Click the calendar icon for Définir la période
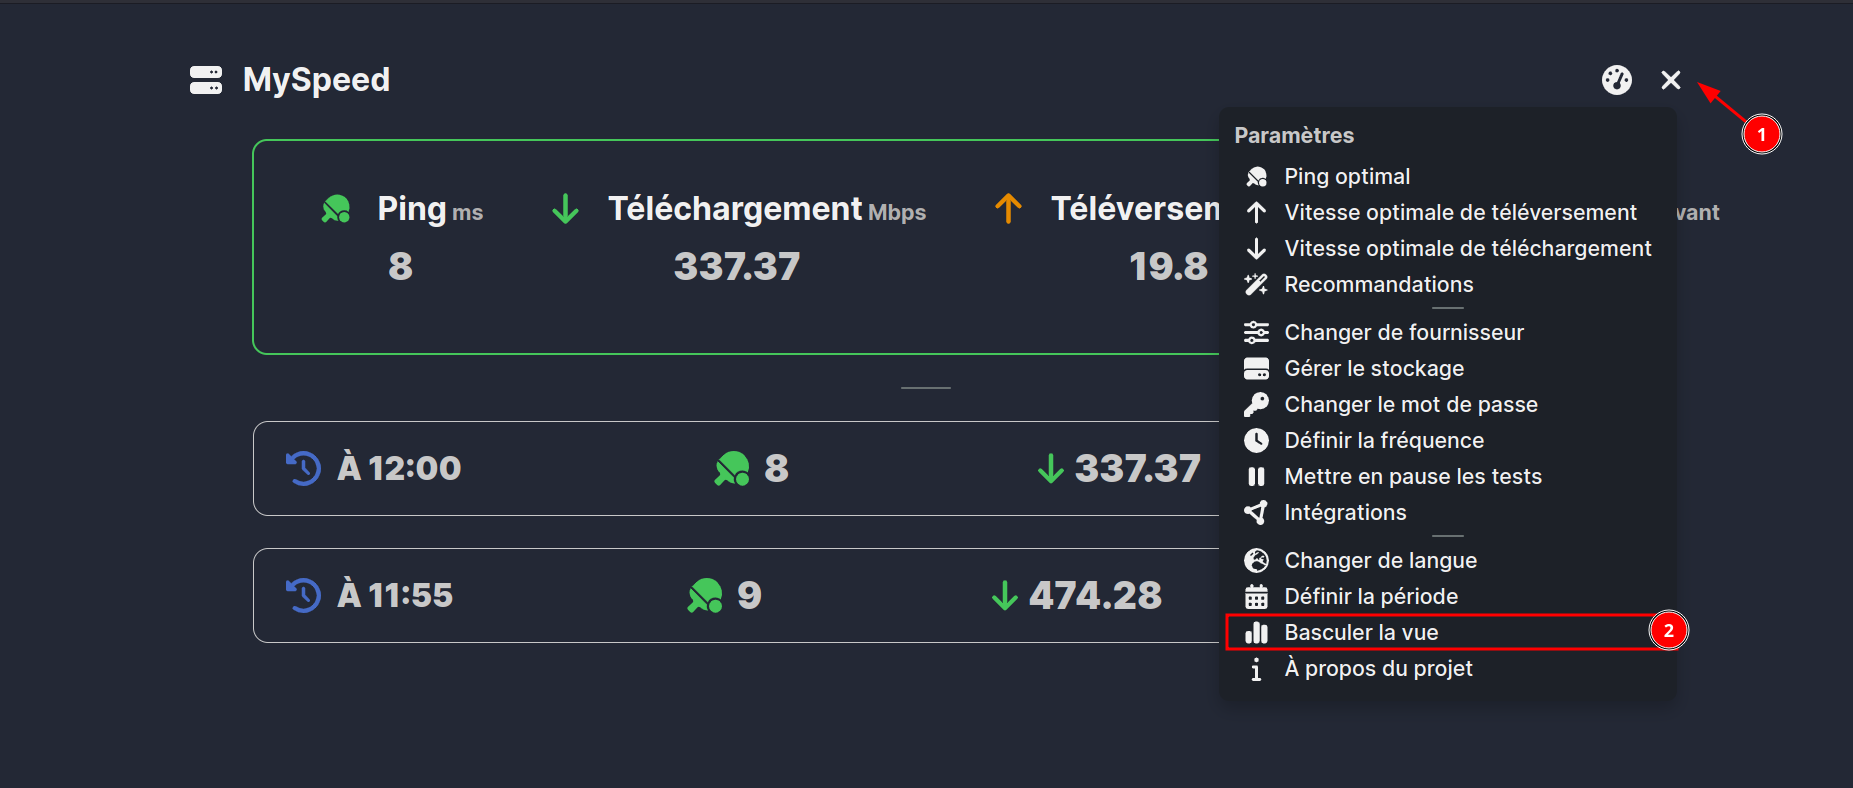Image resolution: width=1853 pixels, height=788 pixels. (1256, 597)
